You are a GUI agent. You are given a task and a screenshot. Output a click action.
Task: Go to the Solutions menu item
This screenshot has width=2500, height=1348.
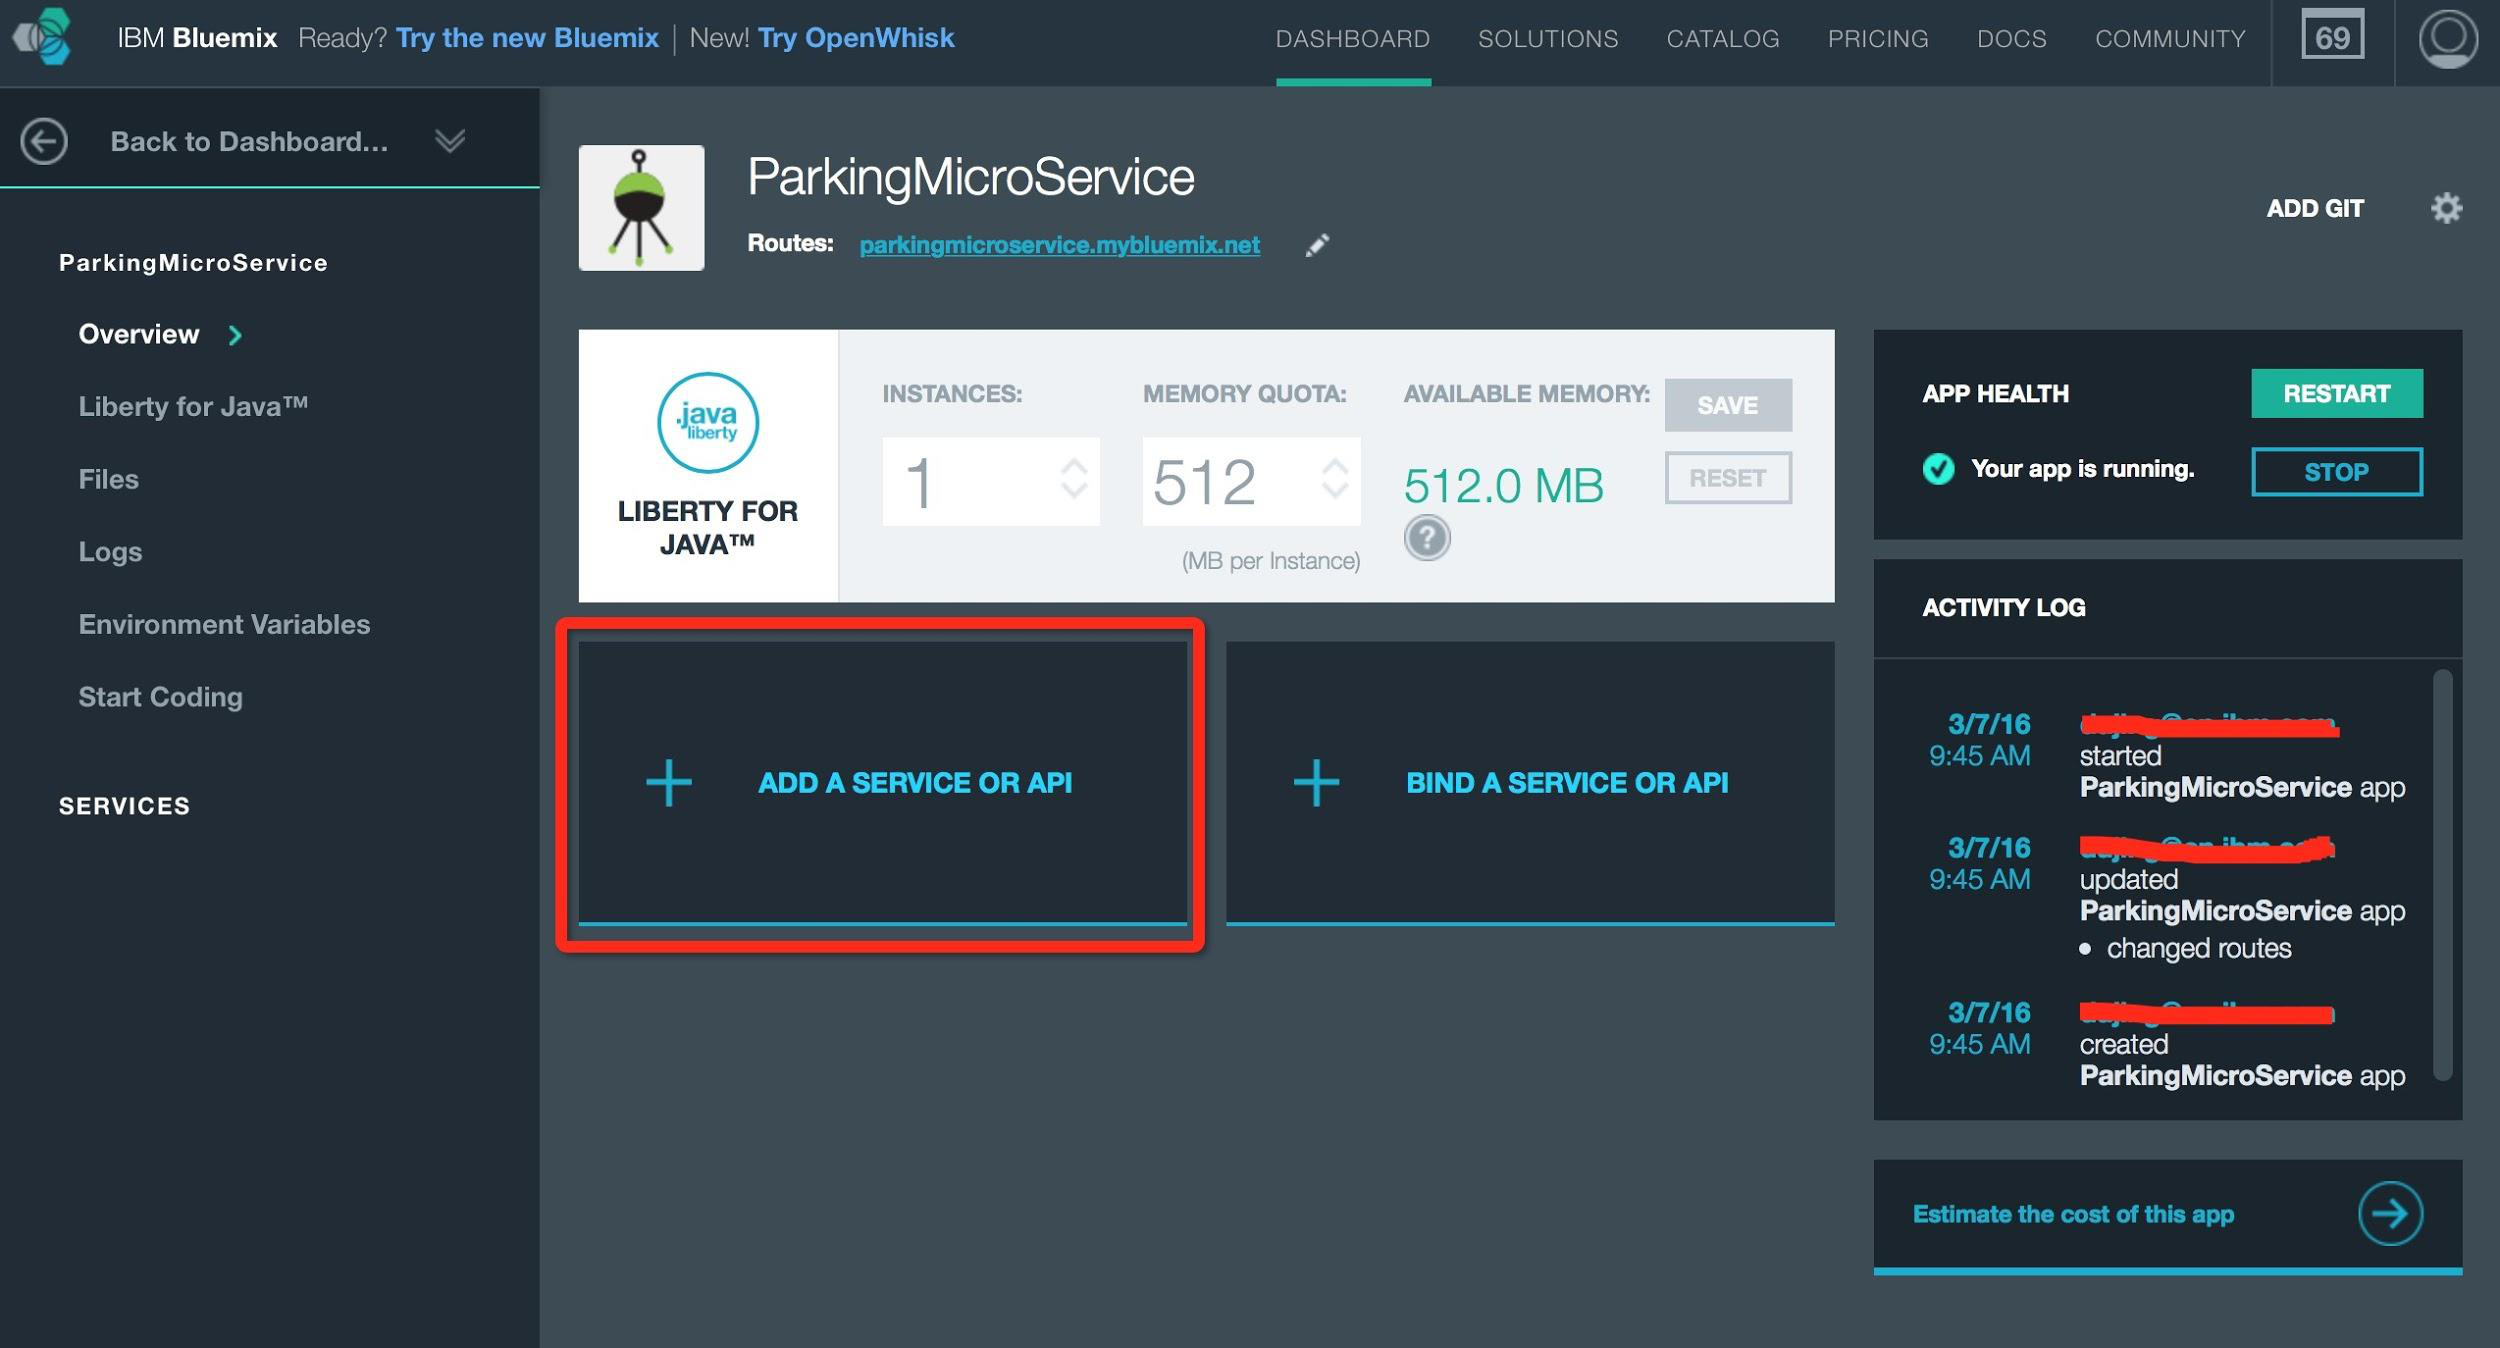[1547, 39]
